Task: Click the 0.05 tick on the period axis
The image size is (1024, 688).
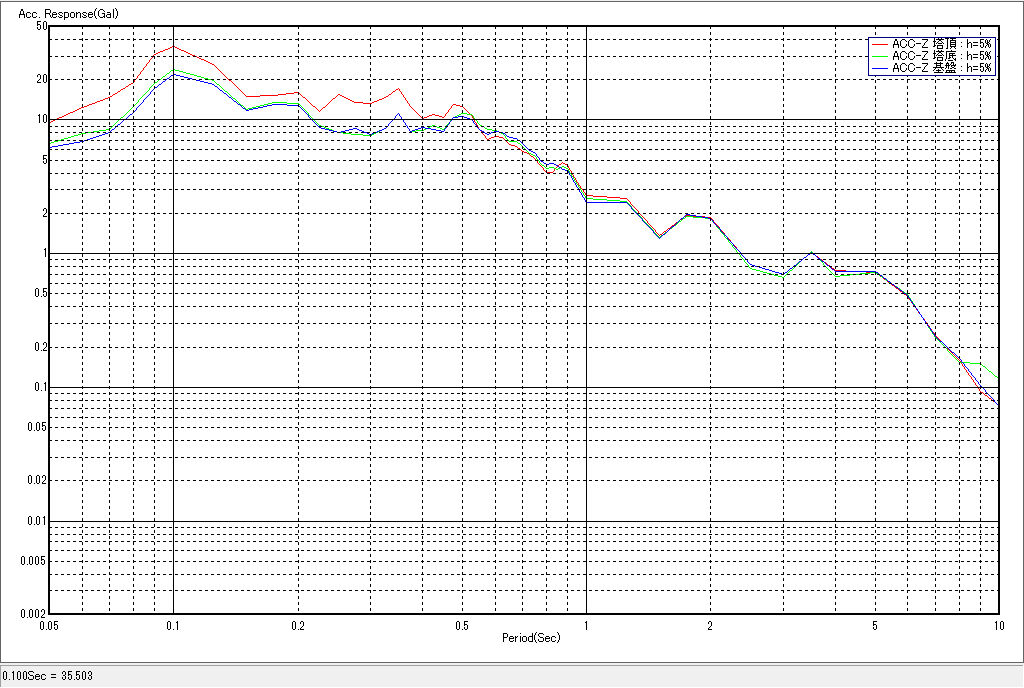Action: tap(48, 625)
